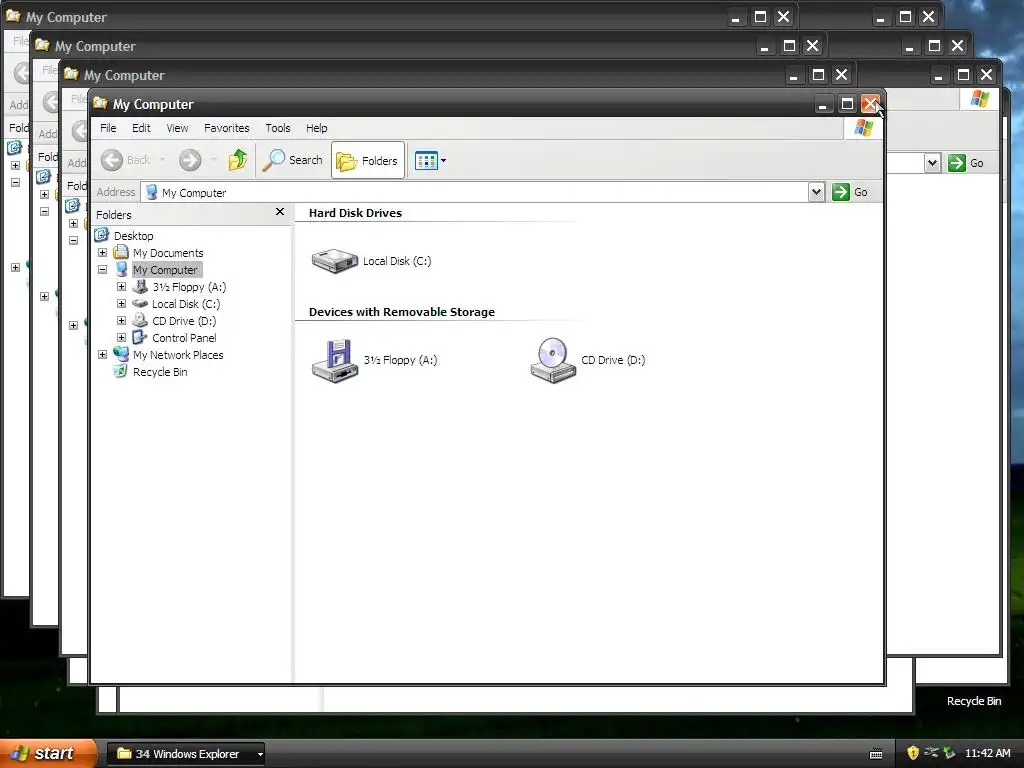Open the Views icon dropdown
The width and height of the screenshot is (1024, 768).
430,160
